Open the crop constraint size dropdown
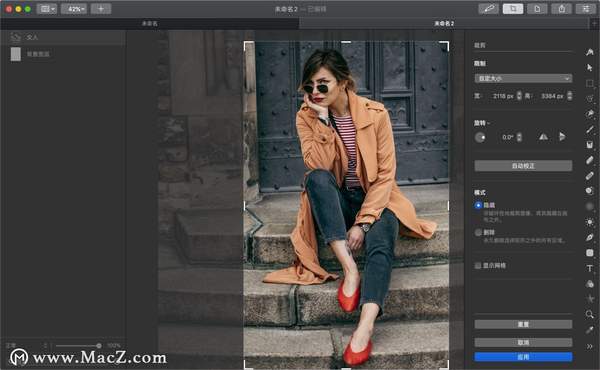Screen dimensions: 600x370 coord(523,78)
